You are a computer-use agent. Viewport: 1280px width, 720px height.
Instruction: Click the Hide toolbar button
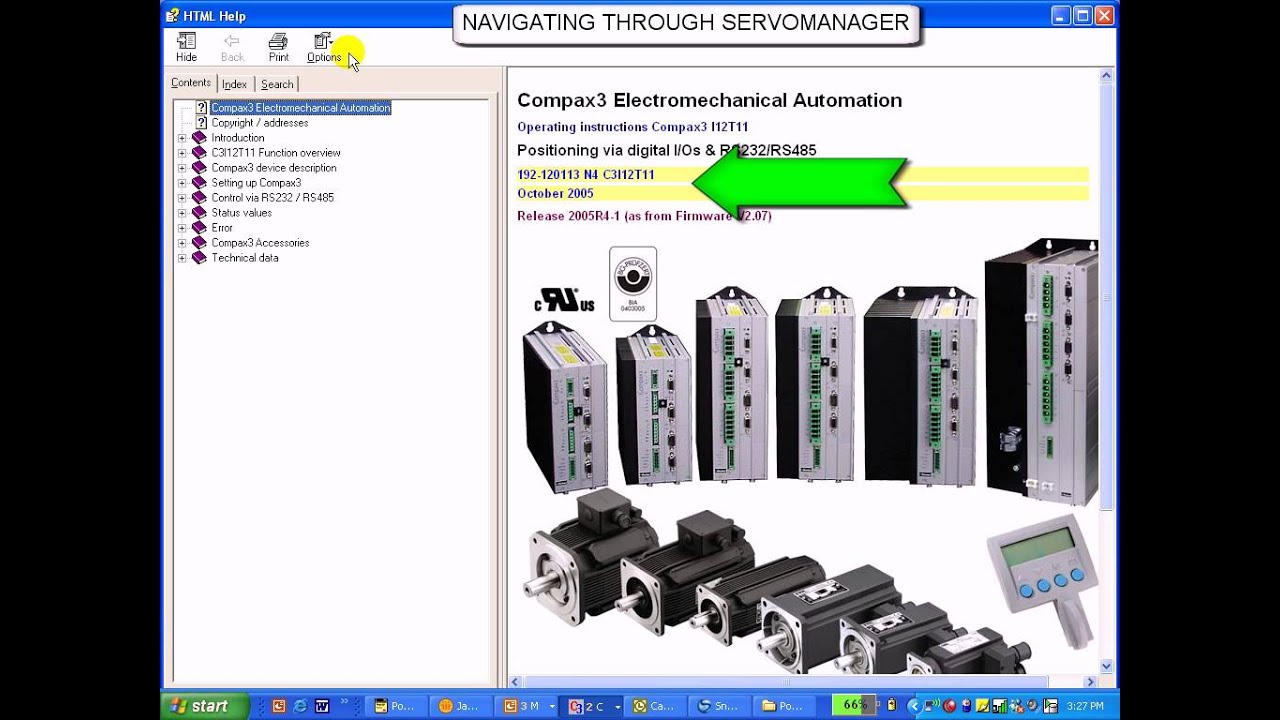pyautogui.click(x=186, y=47)
